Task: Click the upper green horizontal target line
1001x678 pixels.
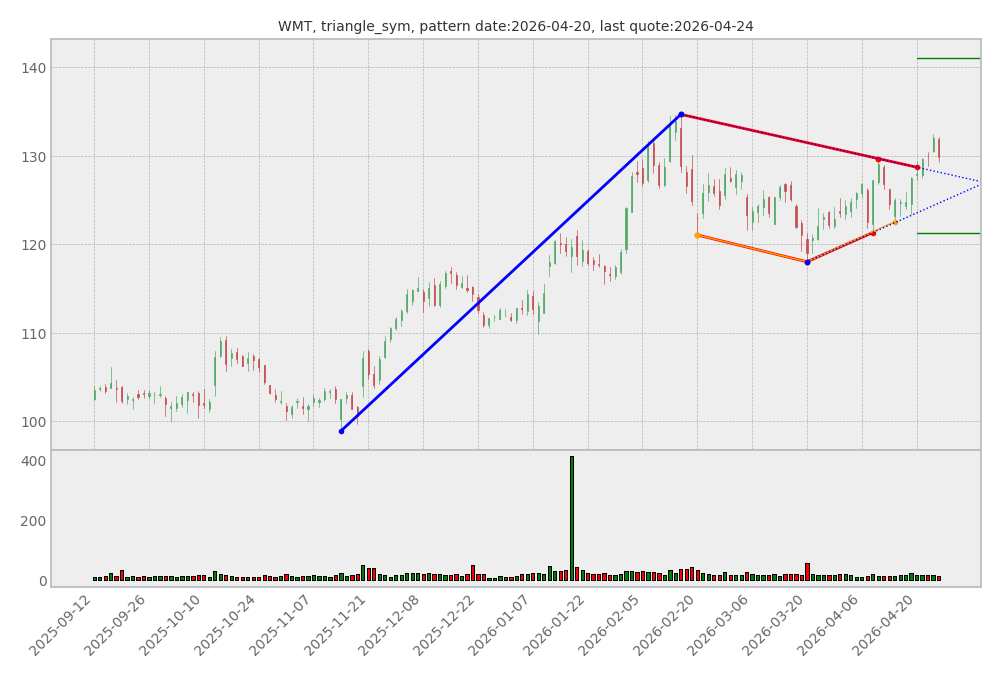Action: click(948, 58)
